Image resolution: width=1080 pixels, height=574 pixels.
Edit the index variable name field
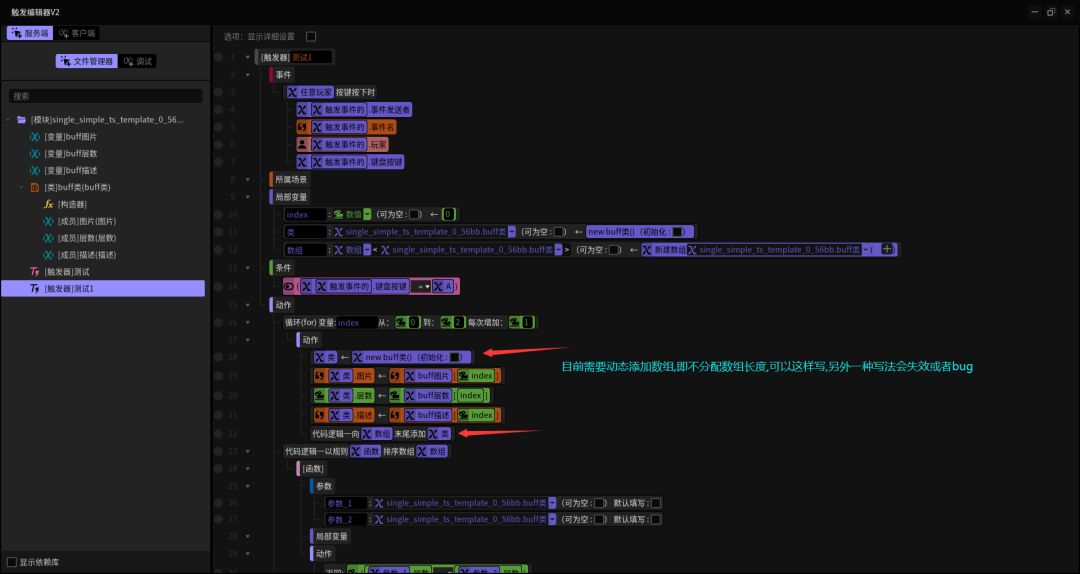point(306,214)
